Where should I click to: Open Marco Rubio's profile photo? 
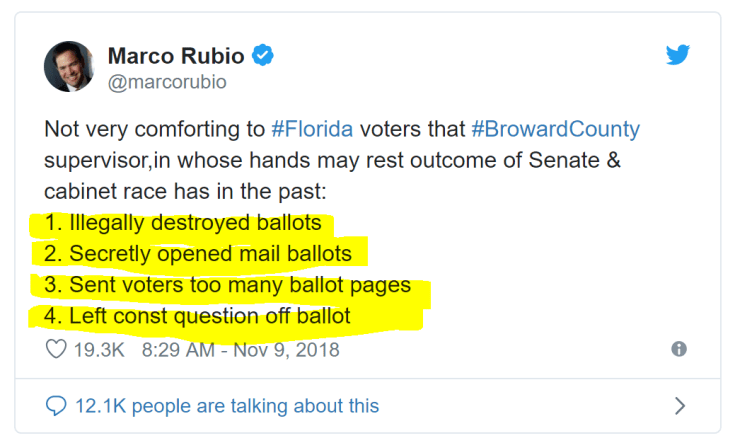[x=69, y=67]
